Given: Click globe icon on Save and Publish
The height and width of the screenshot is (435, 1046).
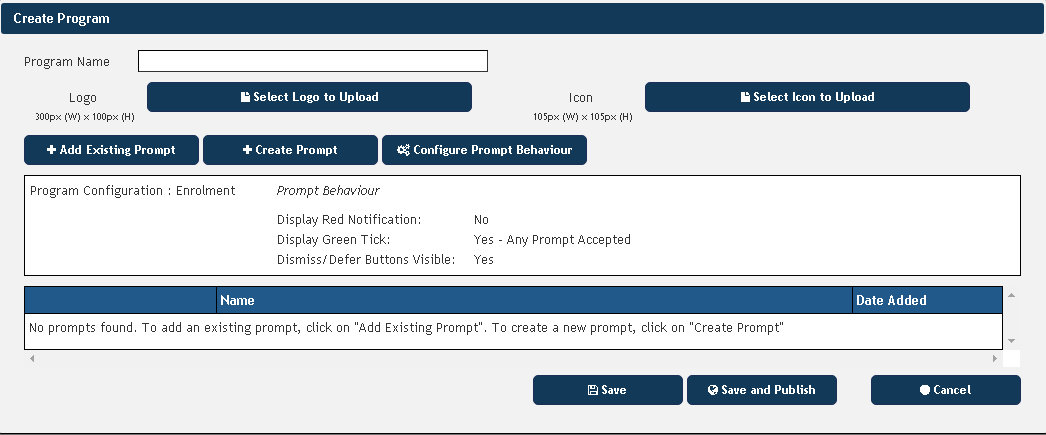Looking at the screenshot, I should click(x=712, y=390).
